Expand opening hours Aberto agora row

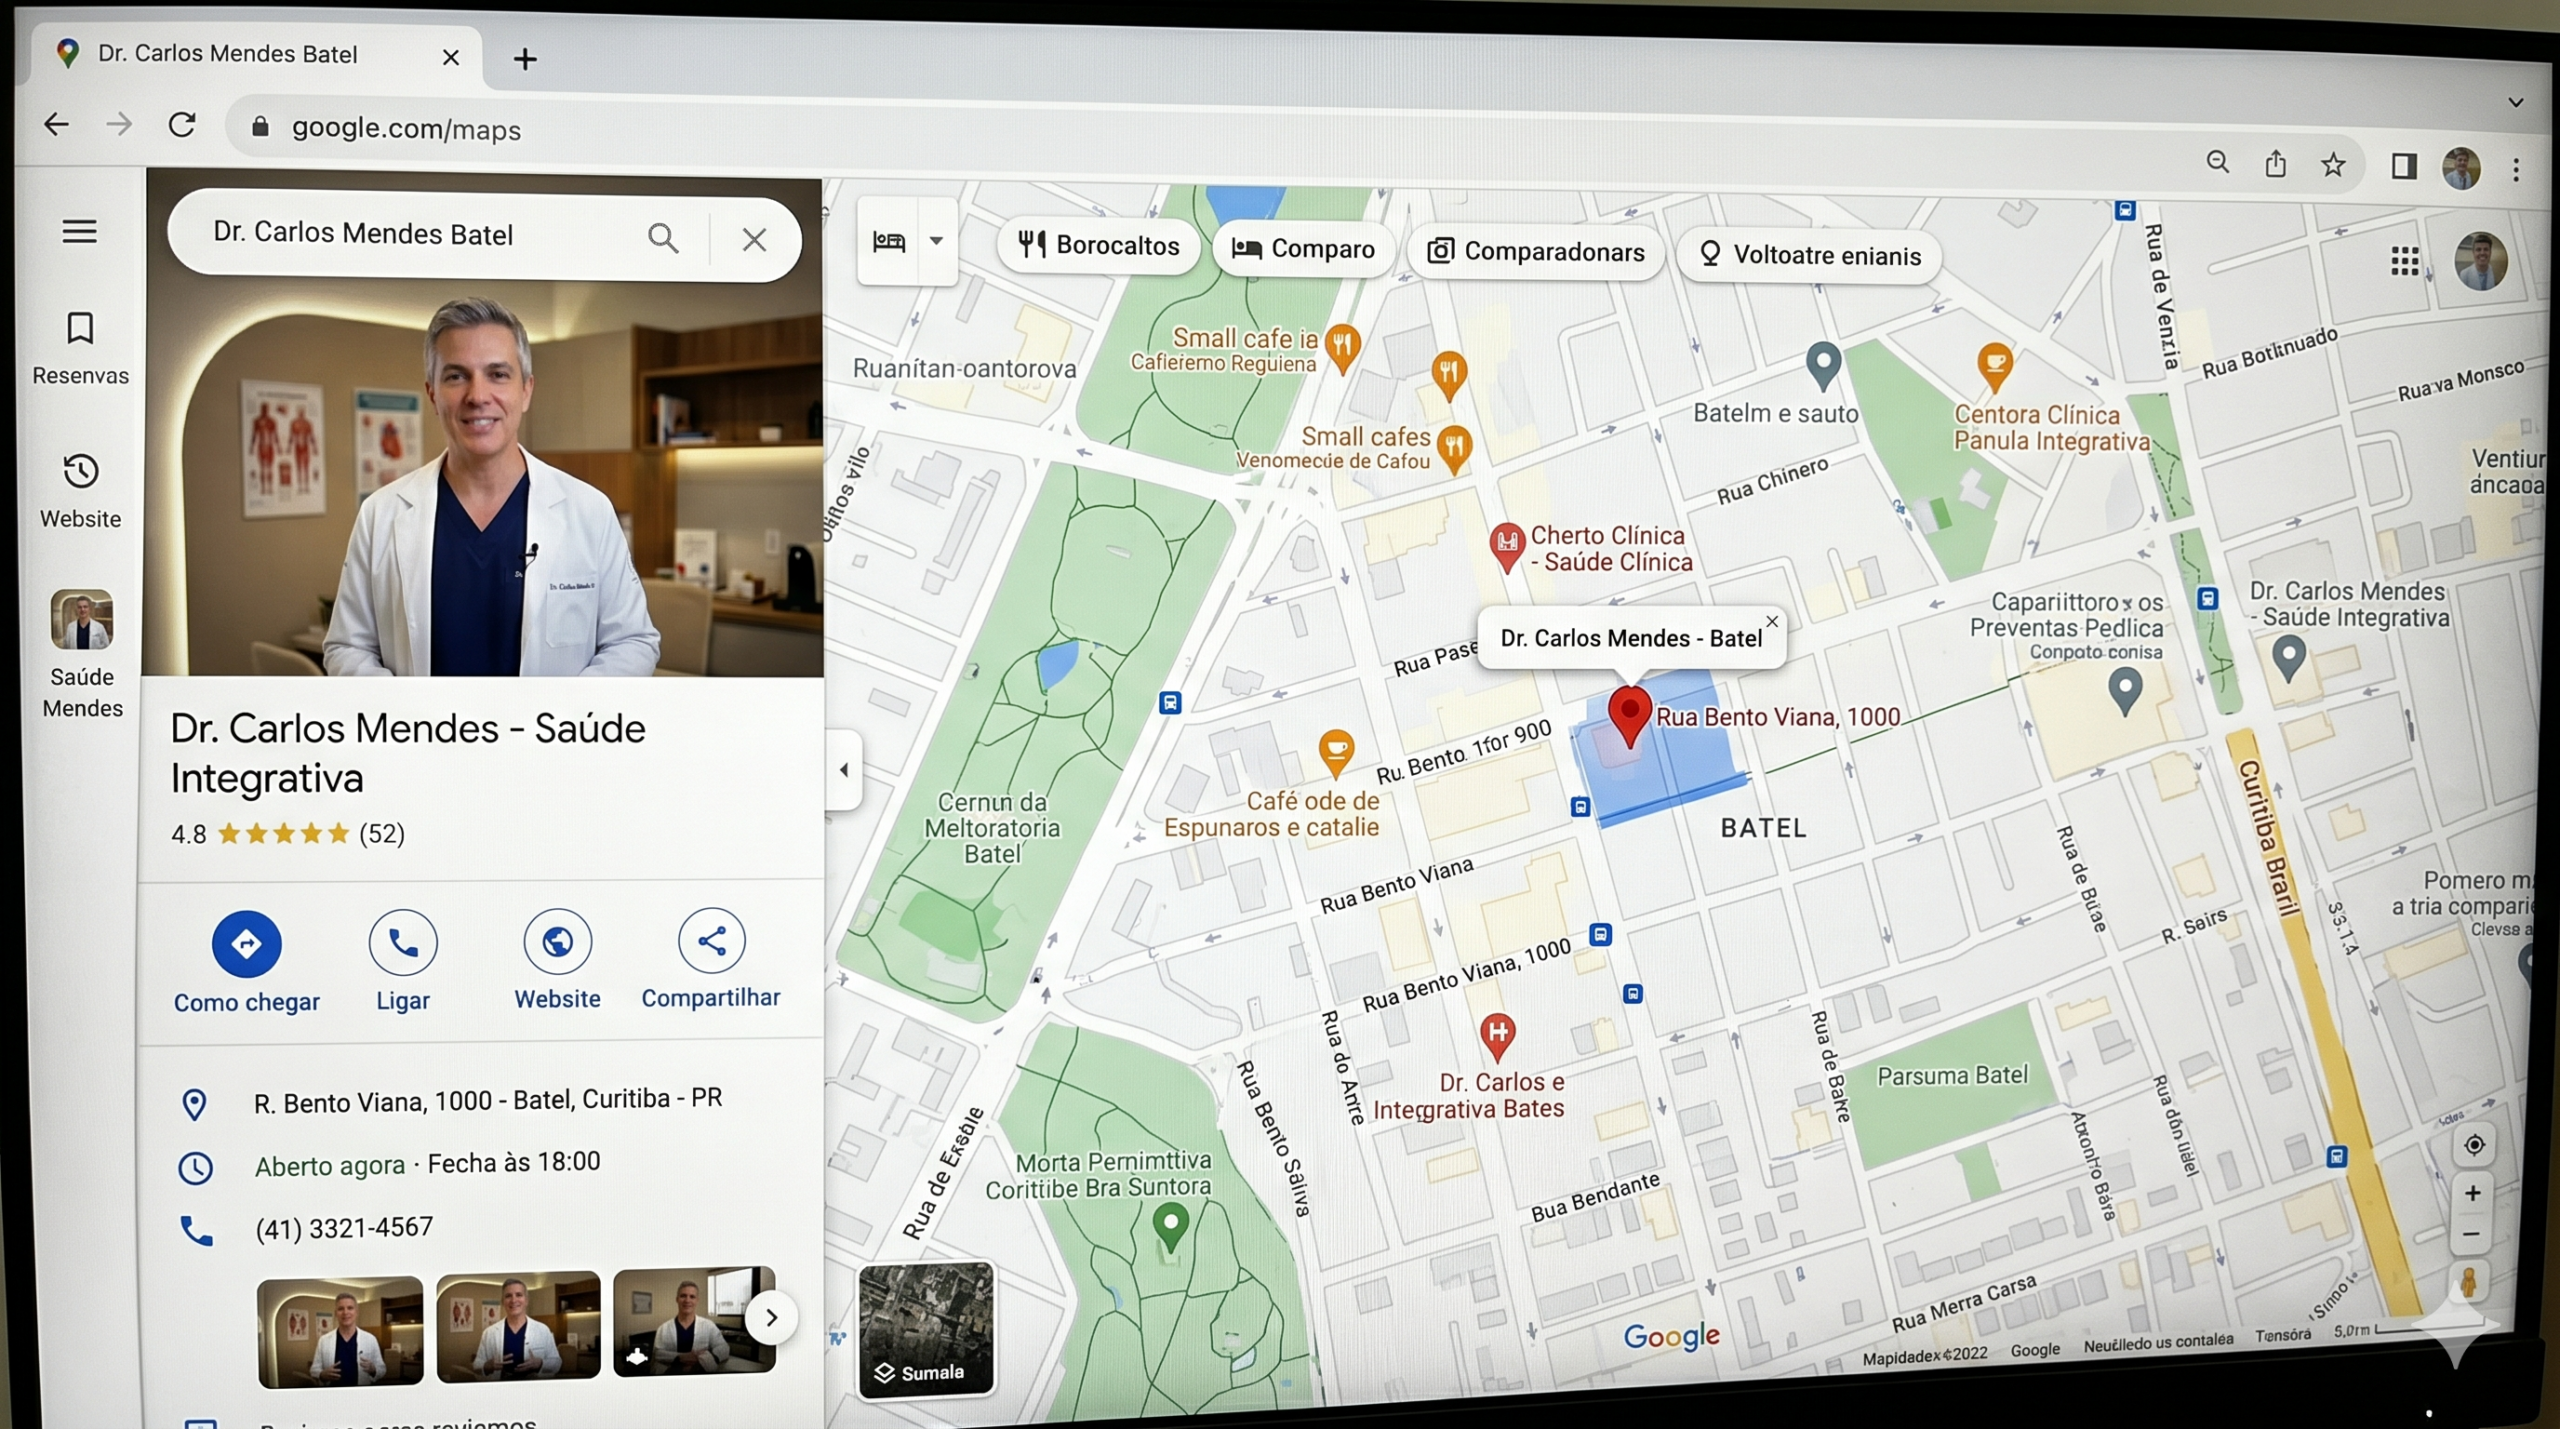click(427, 1164)
